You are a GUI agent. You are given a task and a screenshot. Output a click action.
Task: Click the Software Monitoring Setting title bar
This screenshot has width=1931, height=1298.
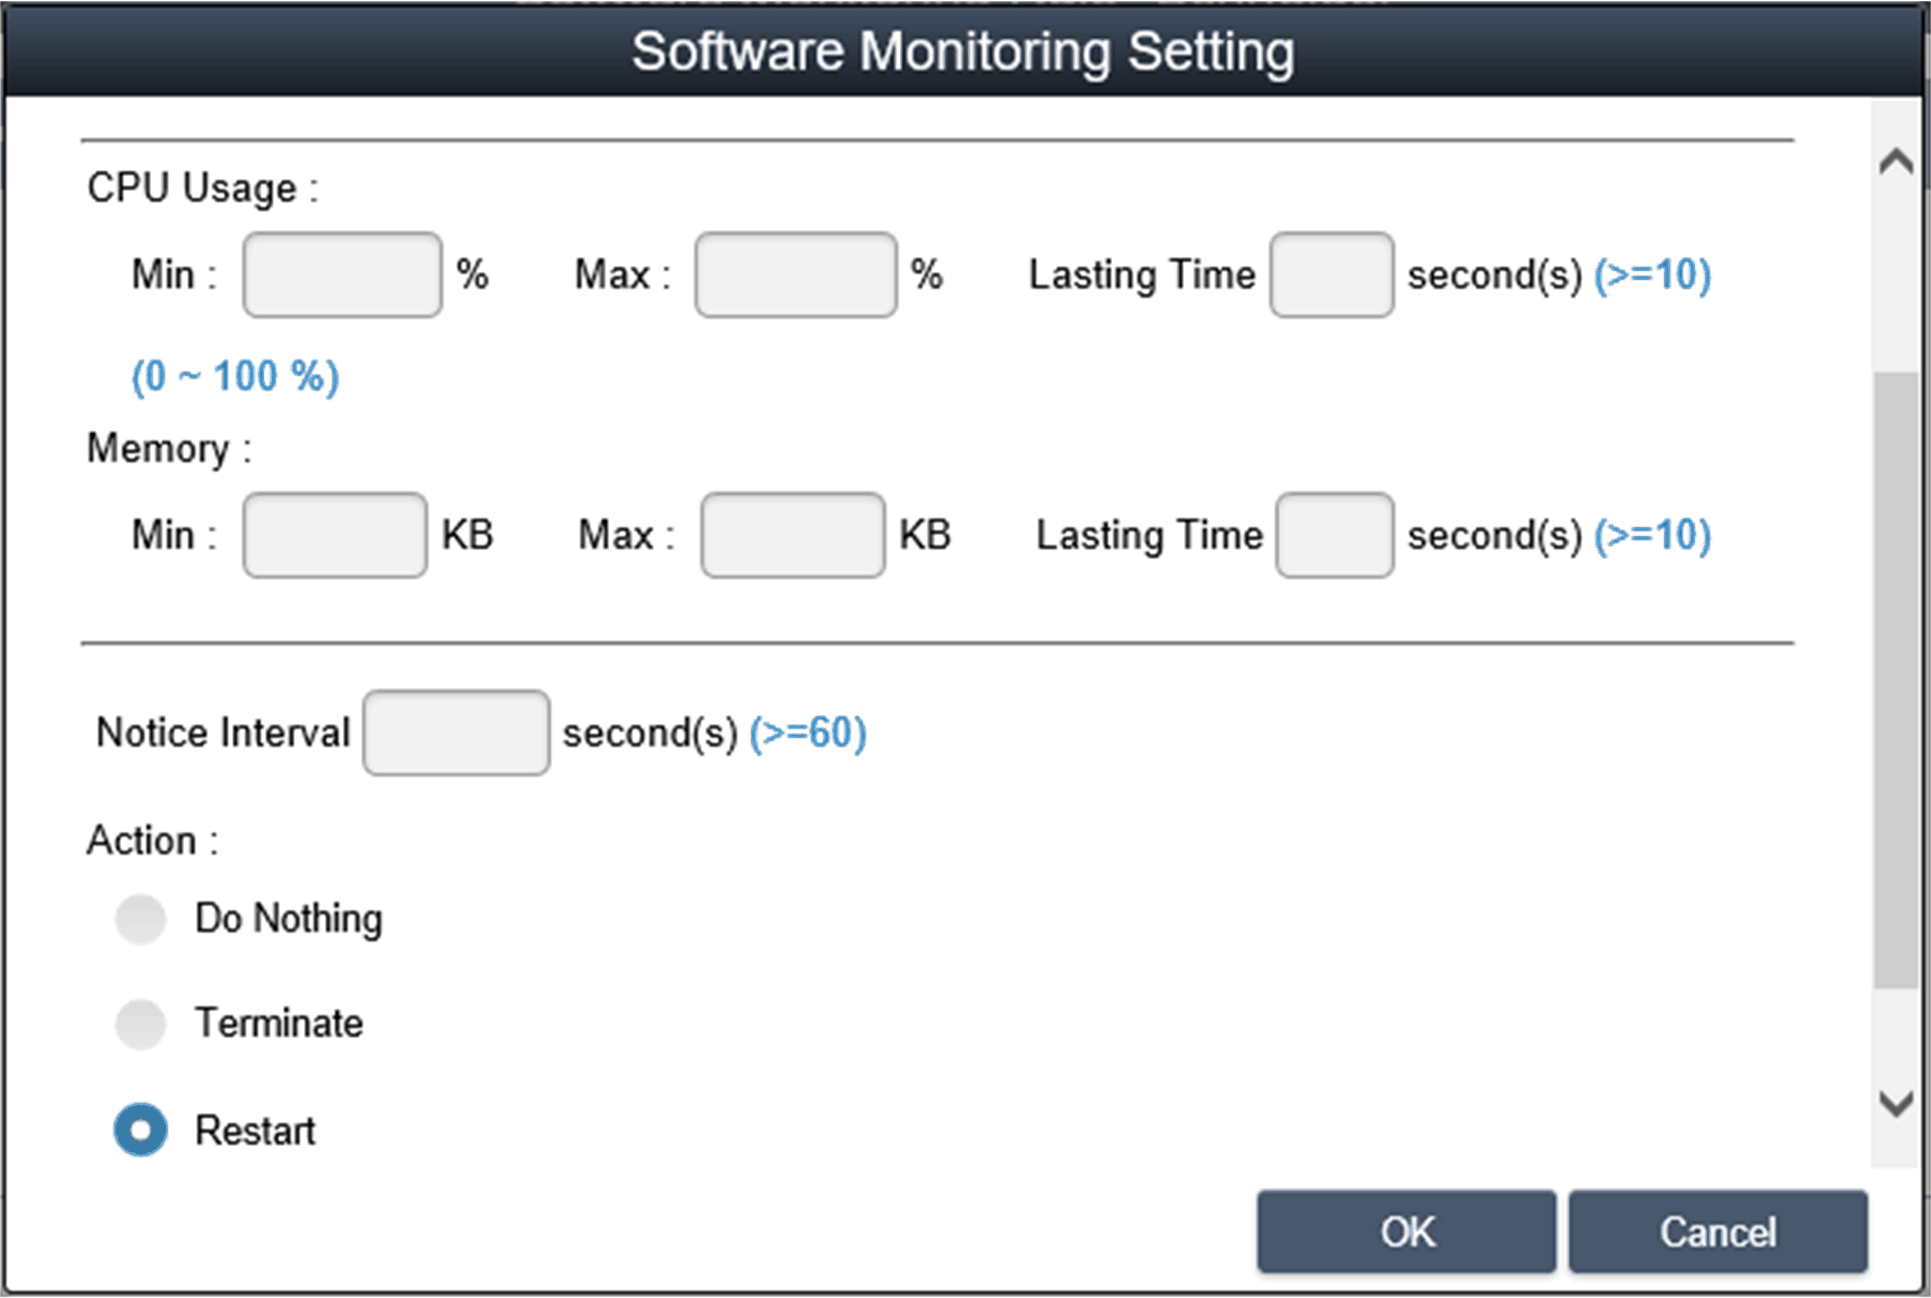(x=963, y=51)
